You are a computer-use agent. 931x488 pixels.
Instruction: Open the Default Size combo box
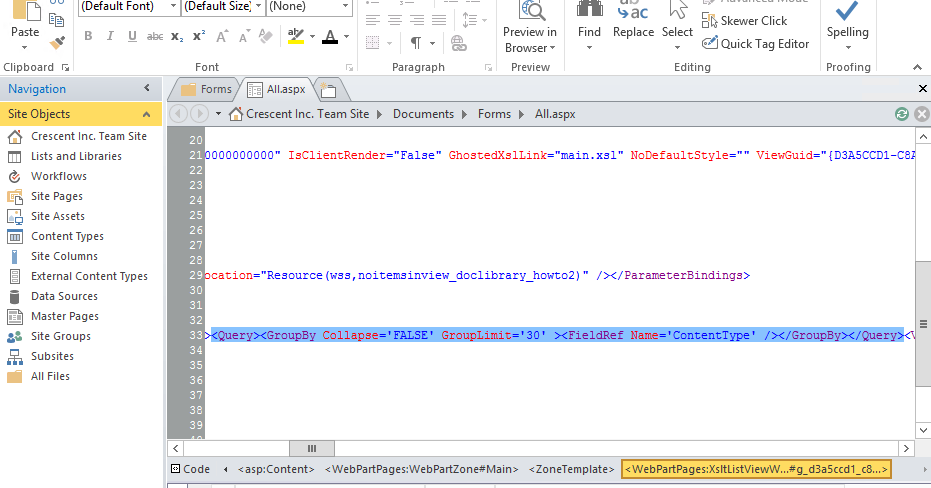[x=223, y=7]
